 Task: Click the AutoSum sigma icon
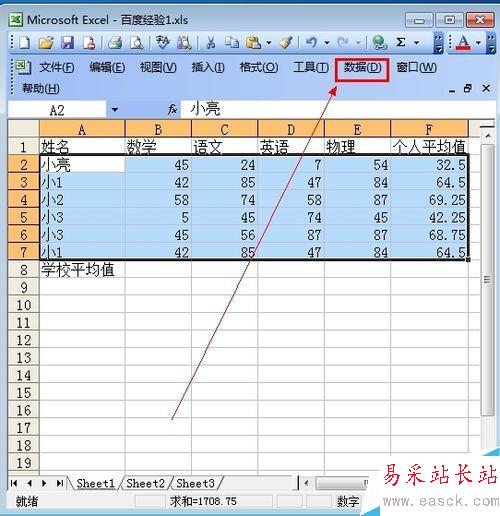tap(401, 42)
